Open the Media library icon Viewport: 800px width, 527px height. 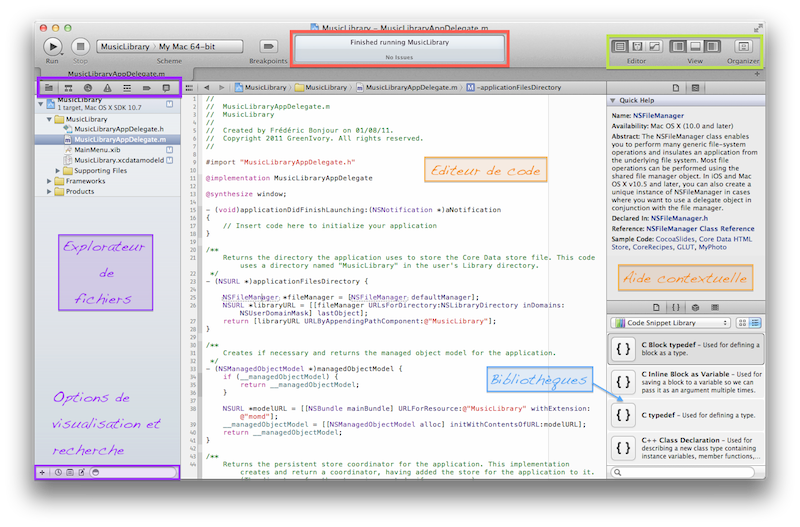(716, 306)
